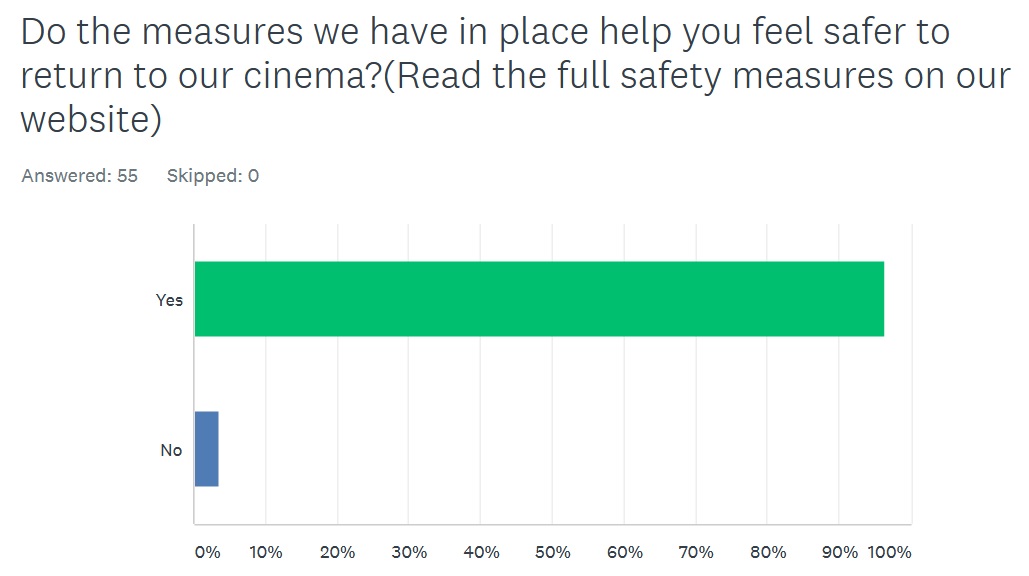Click the green Yes bar
Screen dimensions: 1029x576
tap(539, 299)
